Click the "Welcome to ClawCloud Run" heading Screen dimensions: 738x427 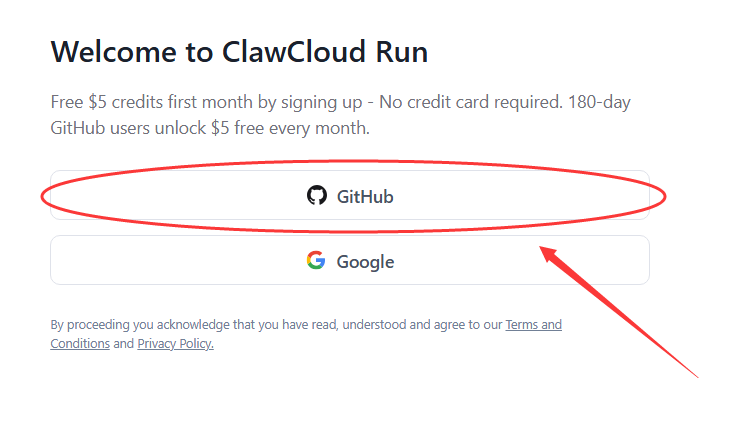[239, 52]
